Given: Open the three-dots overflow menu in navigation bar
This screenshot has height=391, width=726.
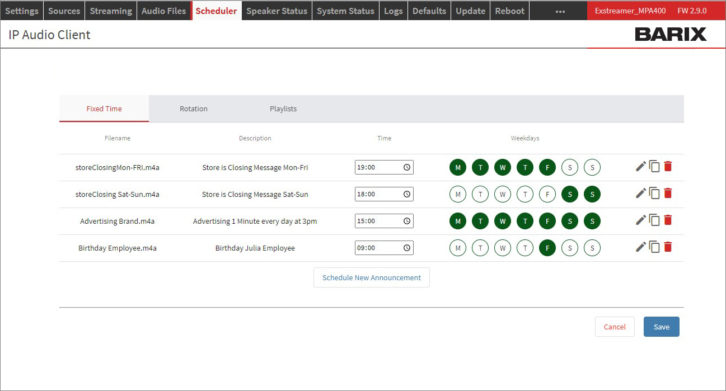Looking at the screenshot, I should coord(560,11).
